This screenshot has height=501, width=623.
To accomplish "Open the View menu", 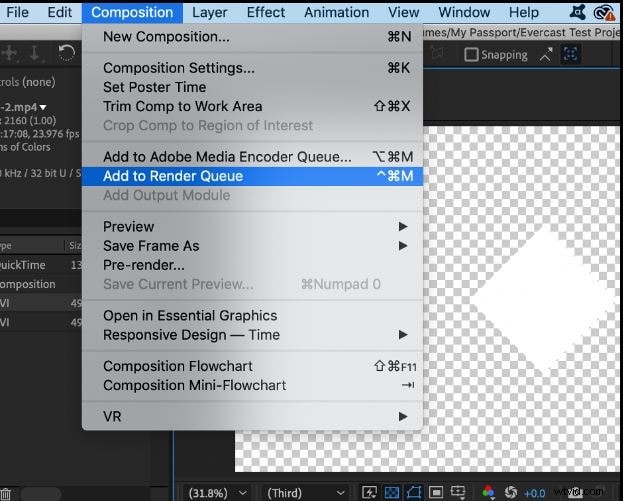I will click(403, 12).
